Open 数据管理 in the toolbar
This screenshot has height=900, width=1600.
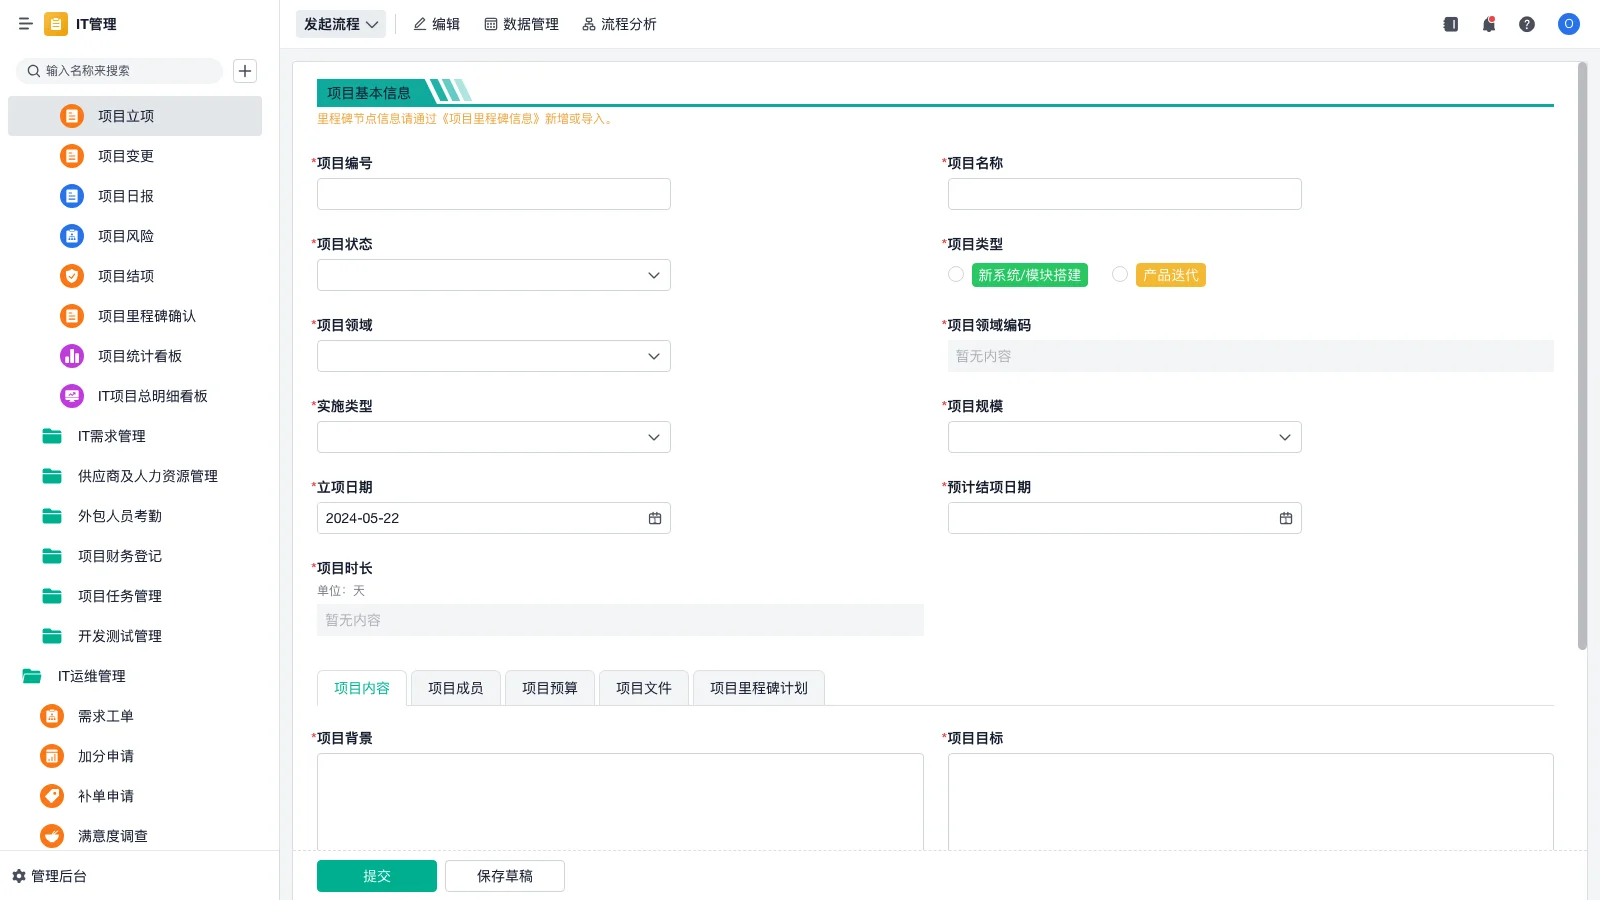522,24
